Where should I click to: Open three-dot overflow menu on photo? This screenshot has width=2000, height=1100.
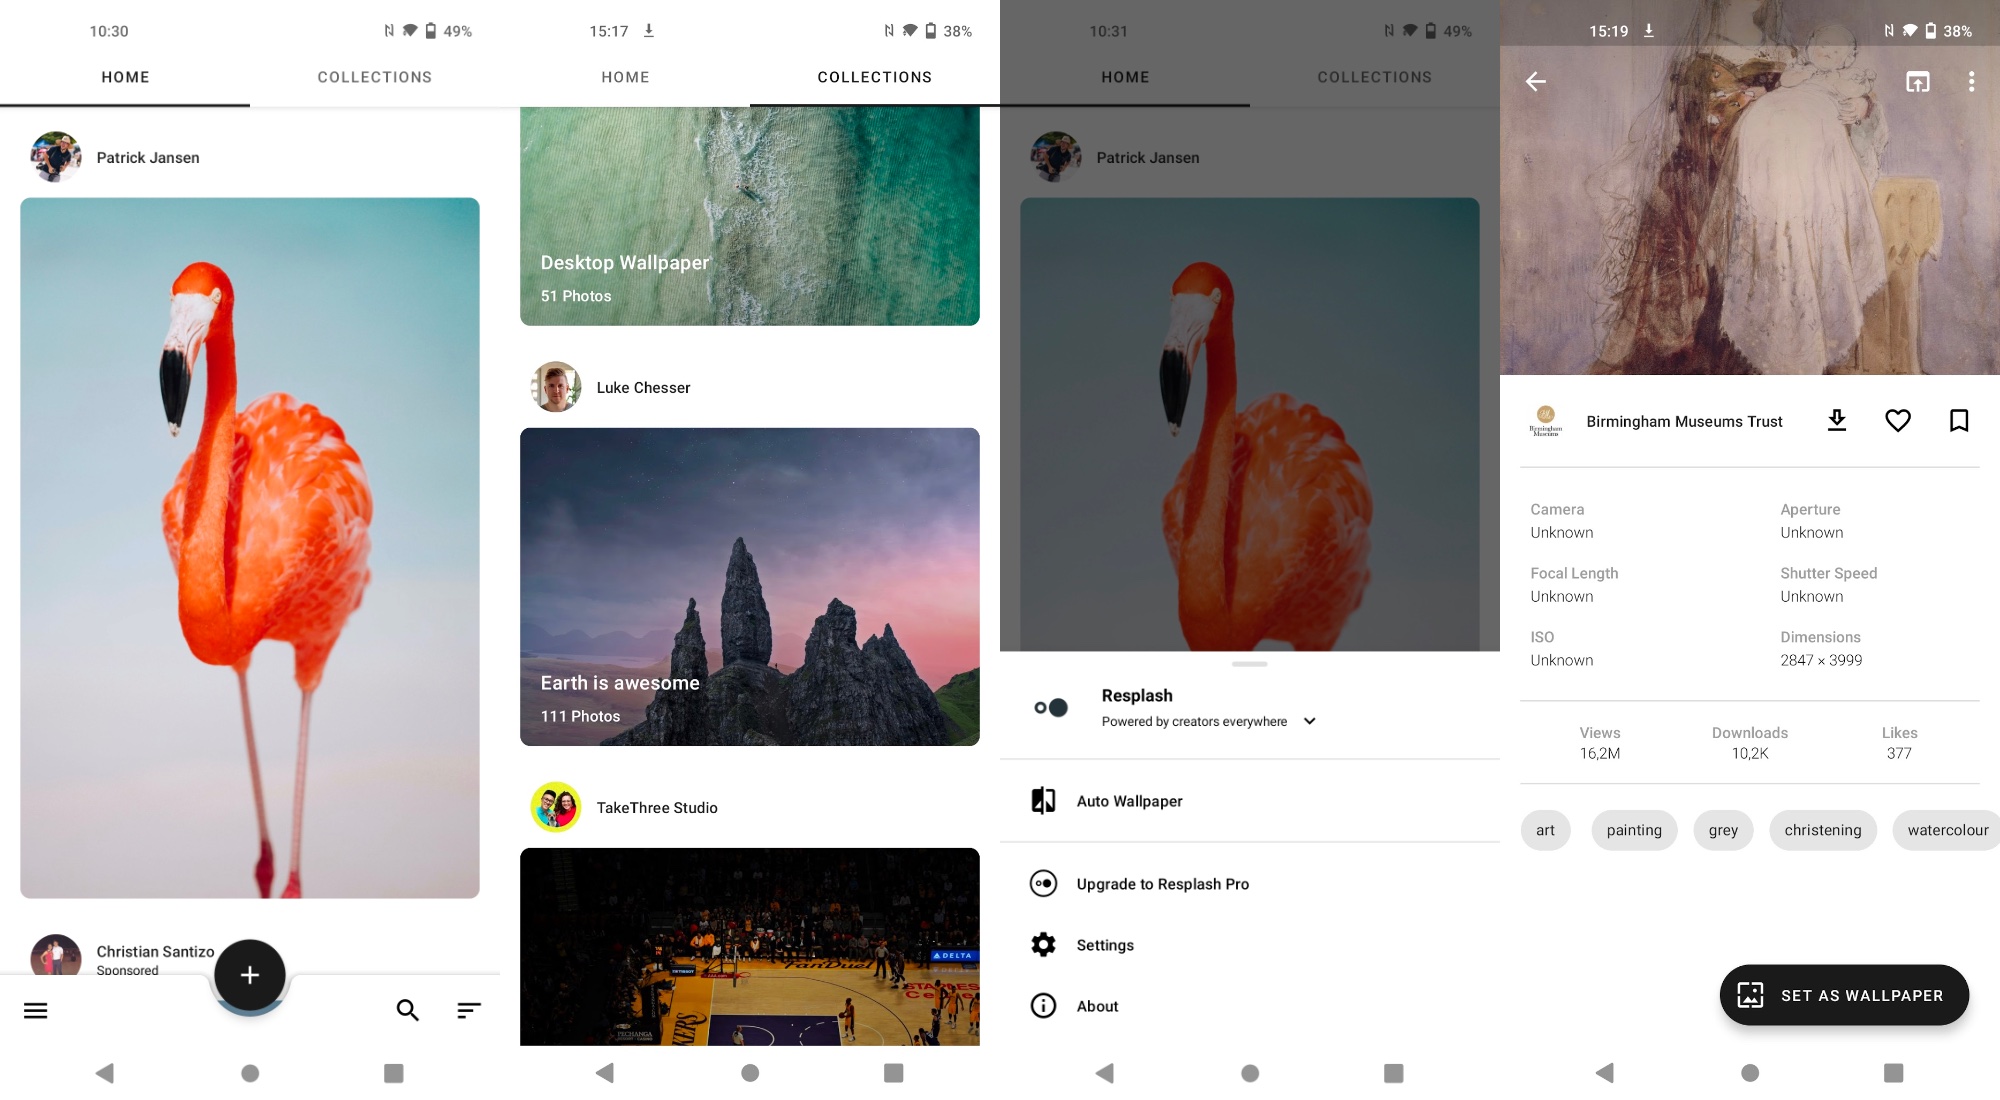(1971, 82)
